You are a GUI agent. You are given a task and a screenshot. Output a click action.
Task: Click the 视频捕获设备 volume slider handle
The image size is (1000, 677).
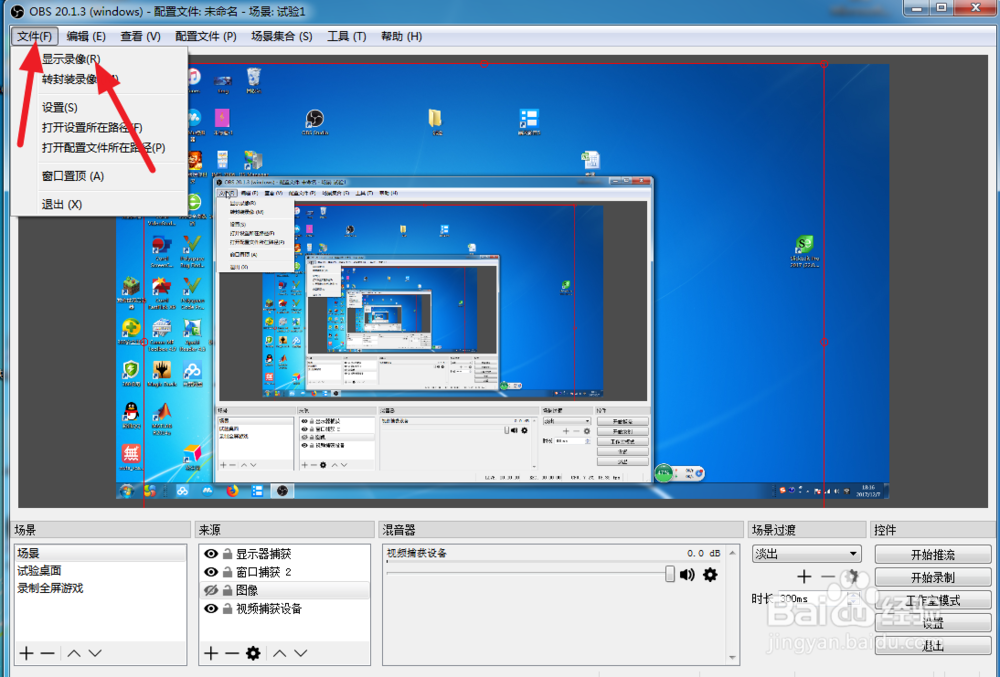[x=670, y=573]
